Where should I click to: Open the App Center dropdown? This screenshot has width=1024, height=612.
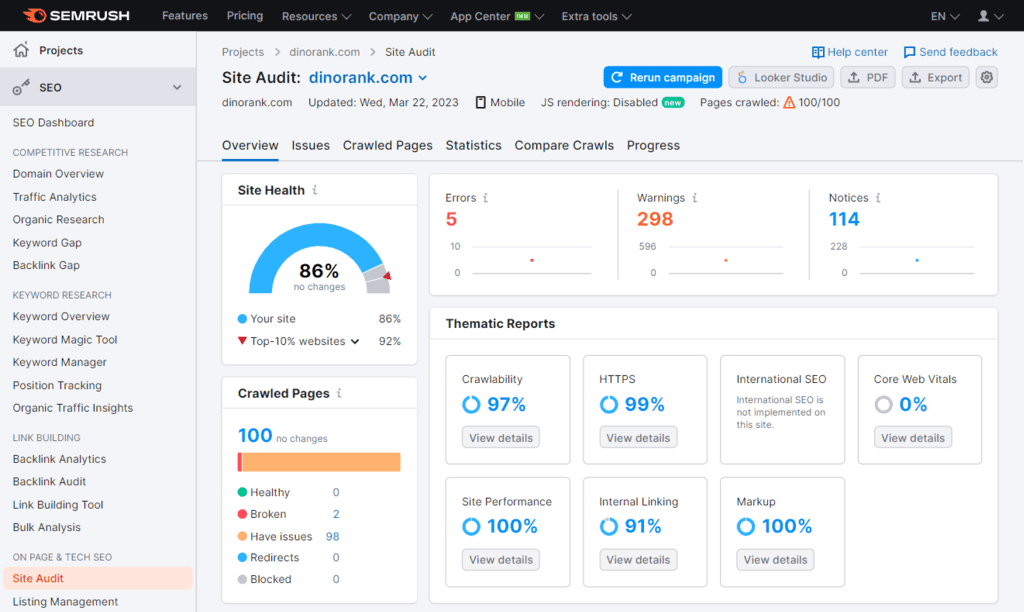[x=496, y=16]
